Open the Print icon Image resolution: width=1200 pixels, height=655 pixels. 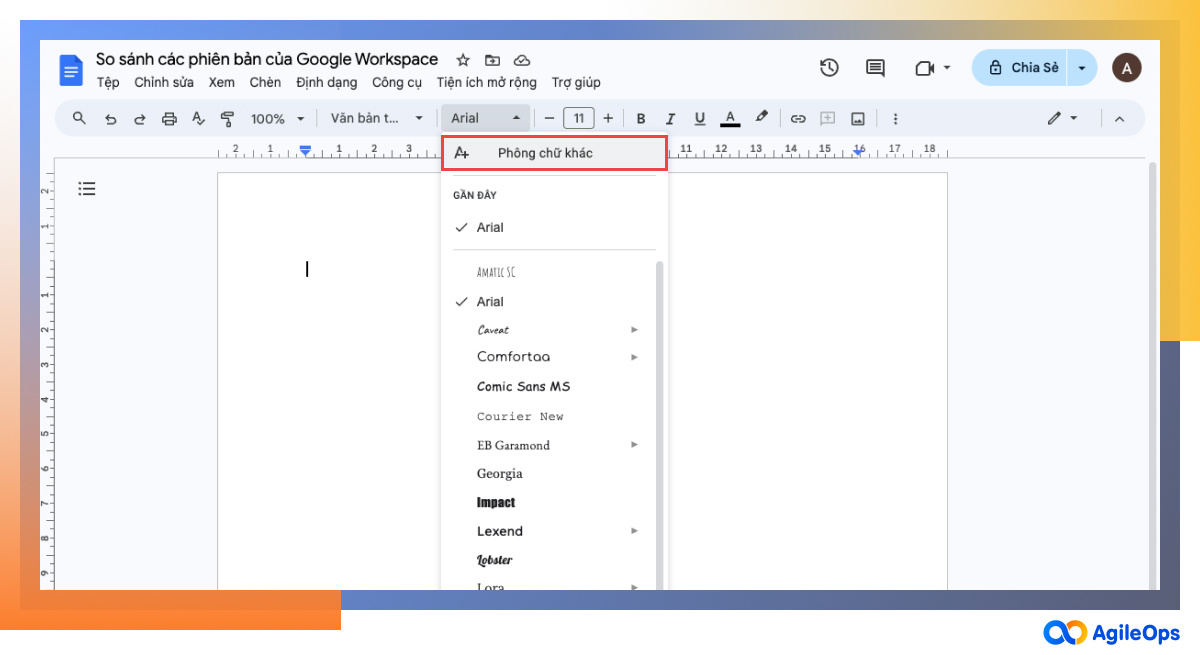coord(169,118)
